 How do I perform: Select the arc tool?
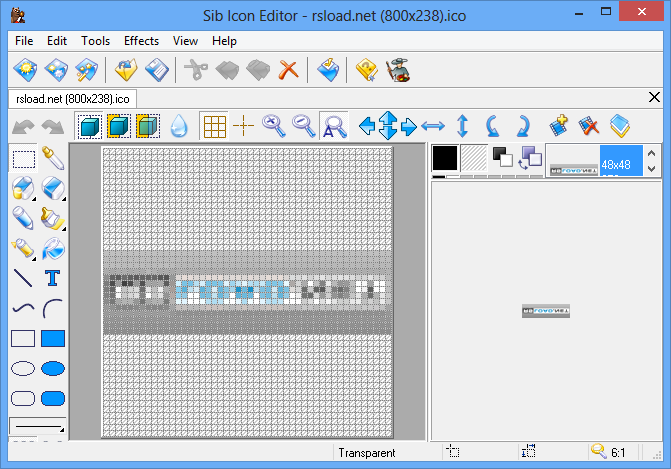coord(53,308)
